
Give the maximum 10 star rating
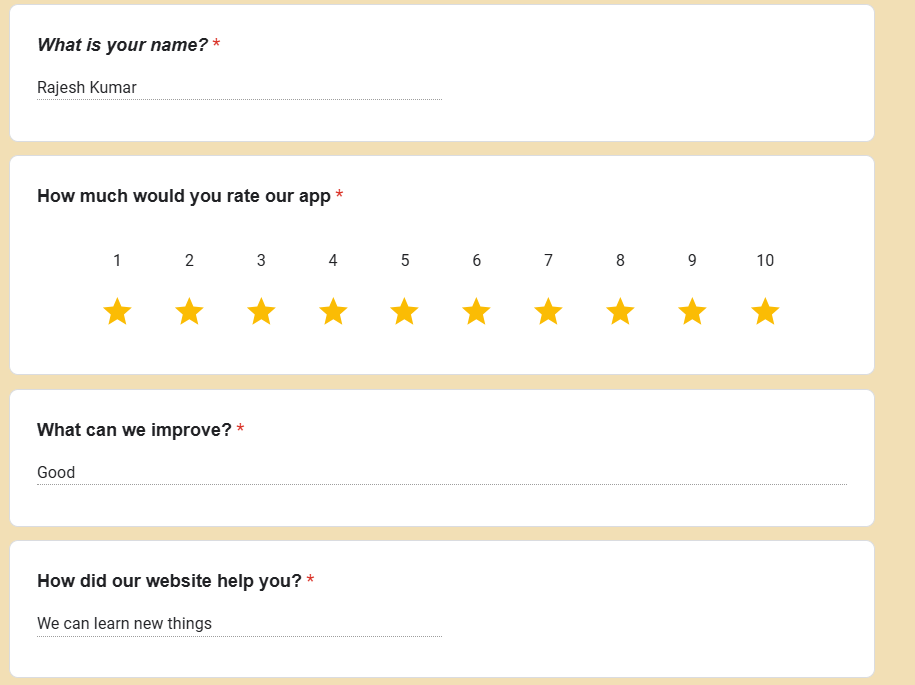(x=765, y=312)
